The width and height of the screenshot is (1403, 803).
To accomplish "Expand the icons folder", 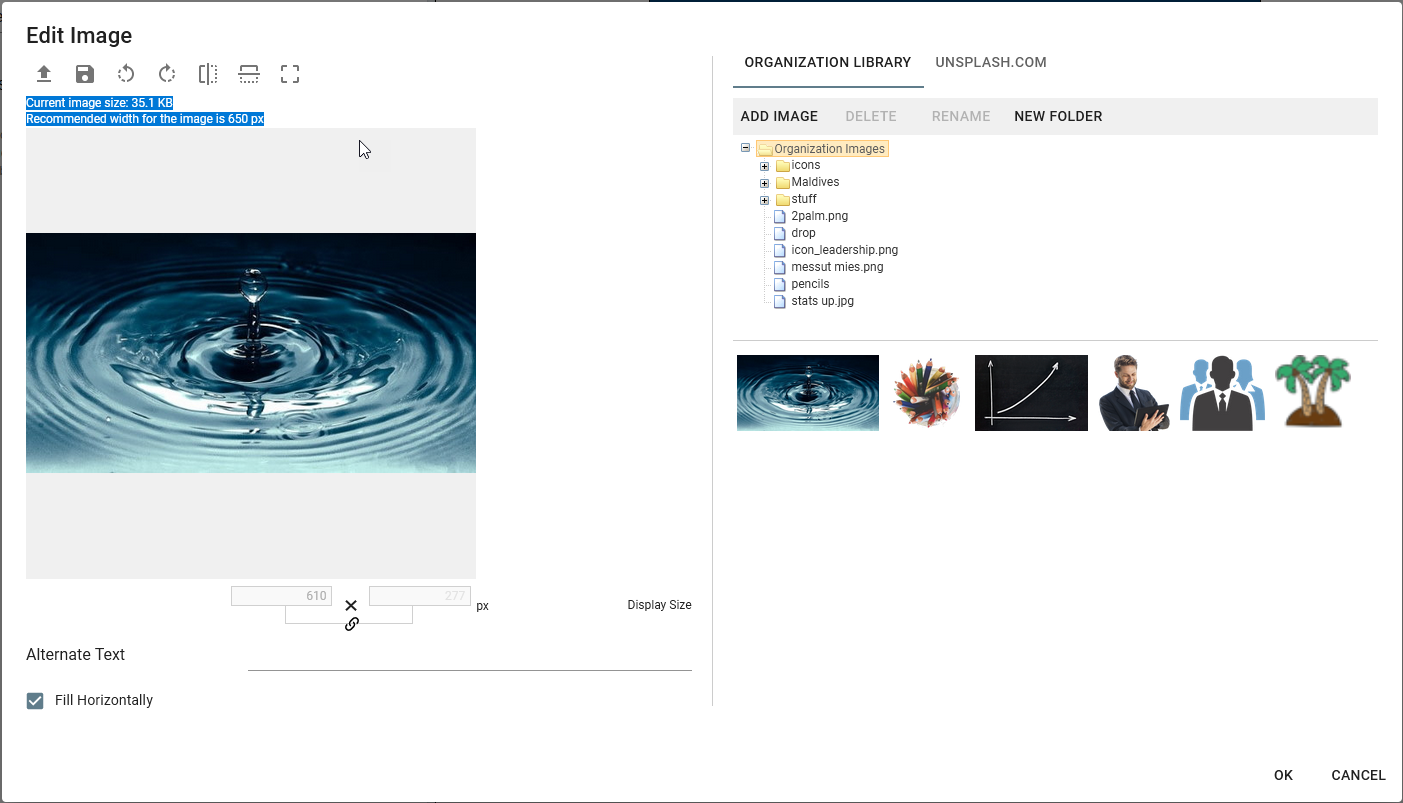I will (x=765, y=166).
